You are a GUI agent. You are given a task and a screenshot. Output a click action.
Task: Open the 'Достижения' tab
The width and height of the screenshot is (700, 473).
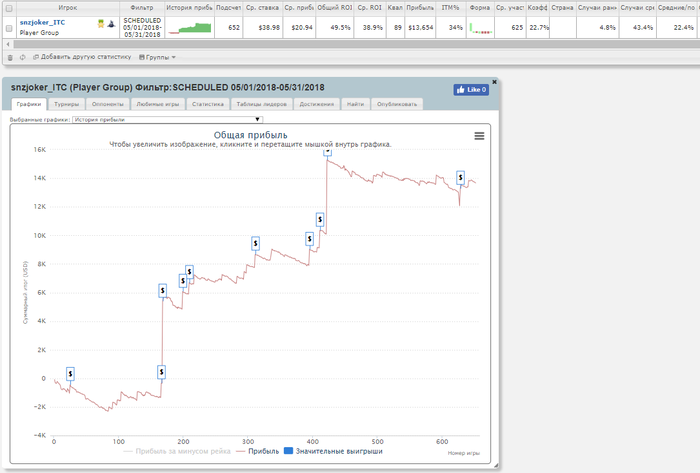317,104
